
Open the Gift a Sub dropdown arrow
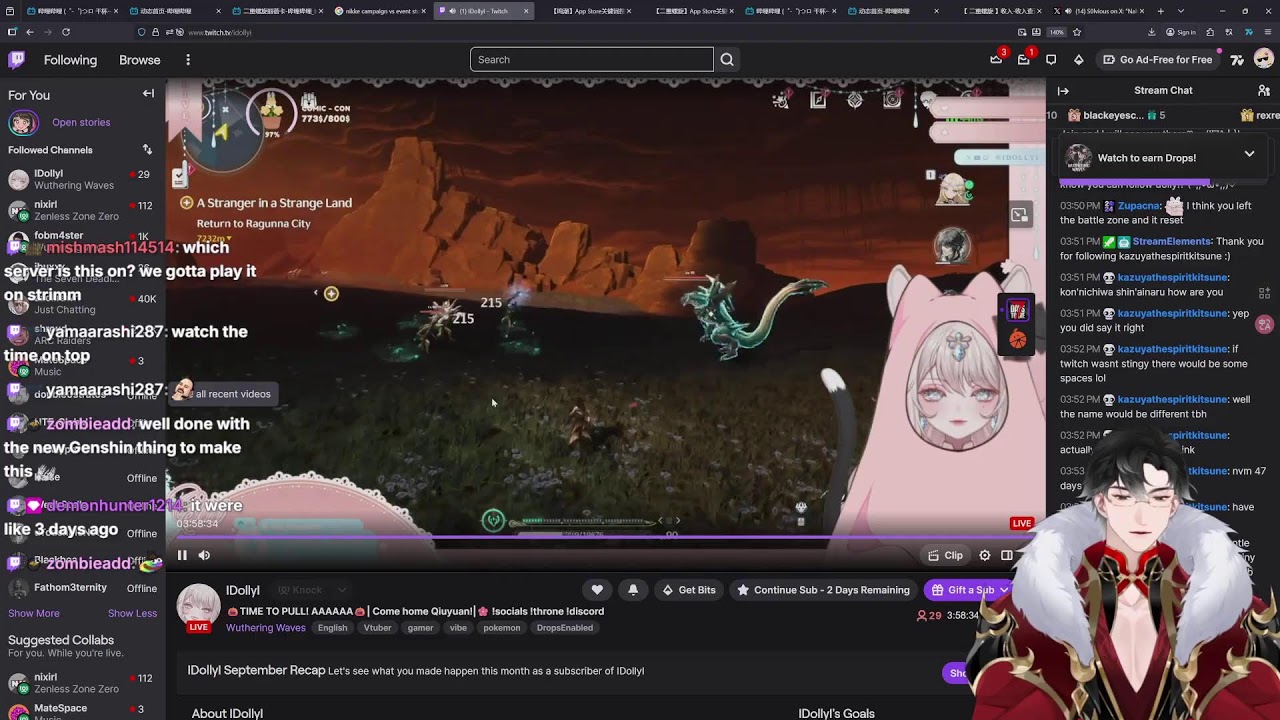click(1003, 590)
